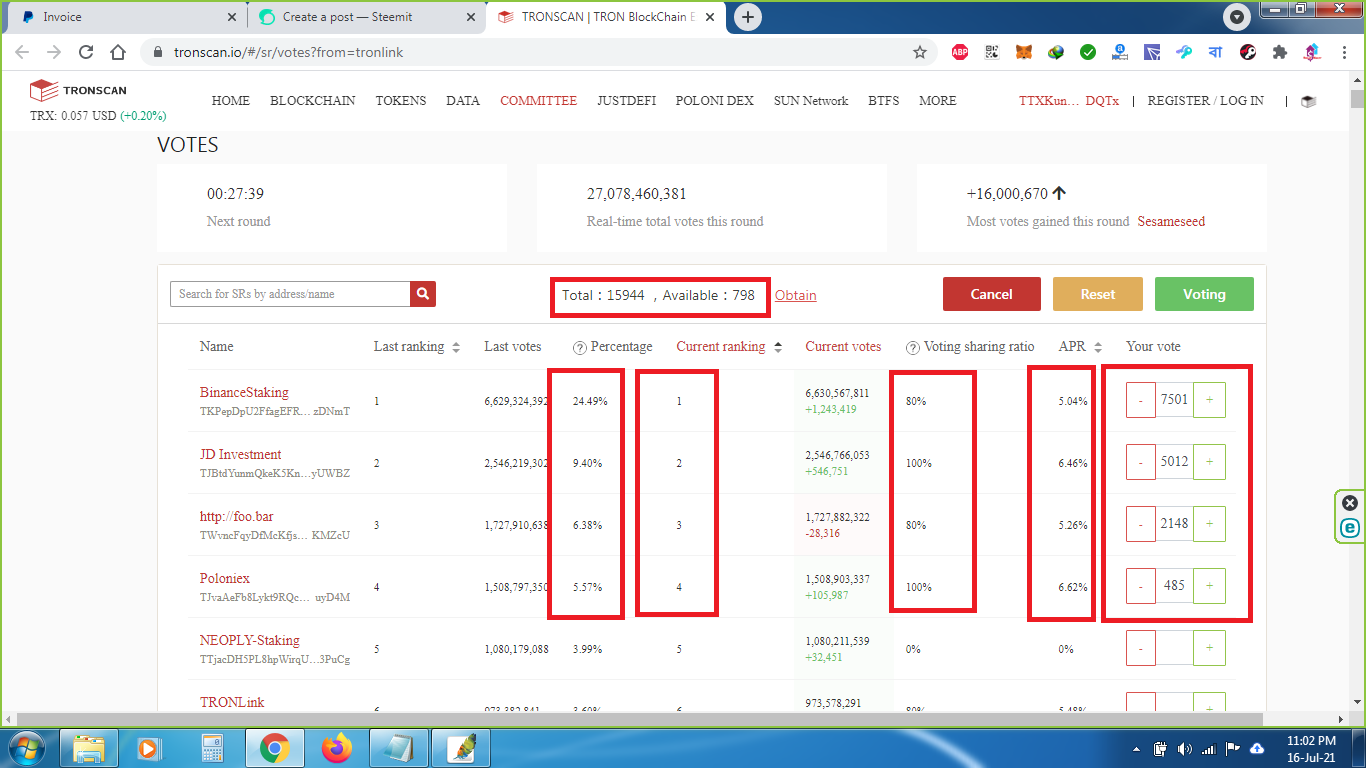This screenshot has width=1366, height=768.
Task: Click the Search for SRs input field
Action: pyautogui.click(x=290, y=294)
